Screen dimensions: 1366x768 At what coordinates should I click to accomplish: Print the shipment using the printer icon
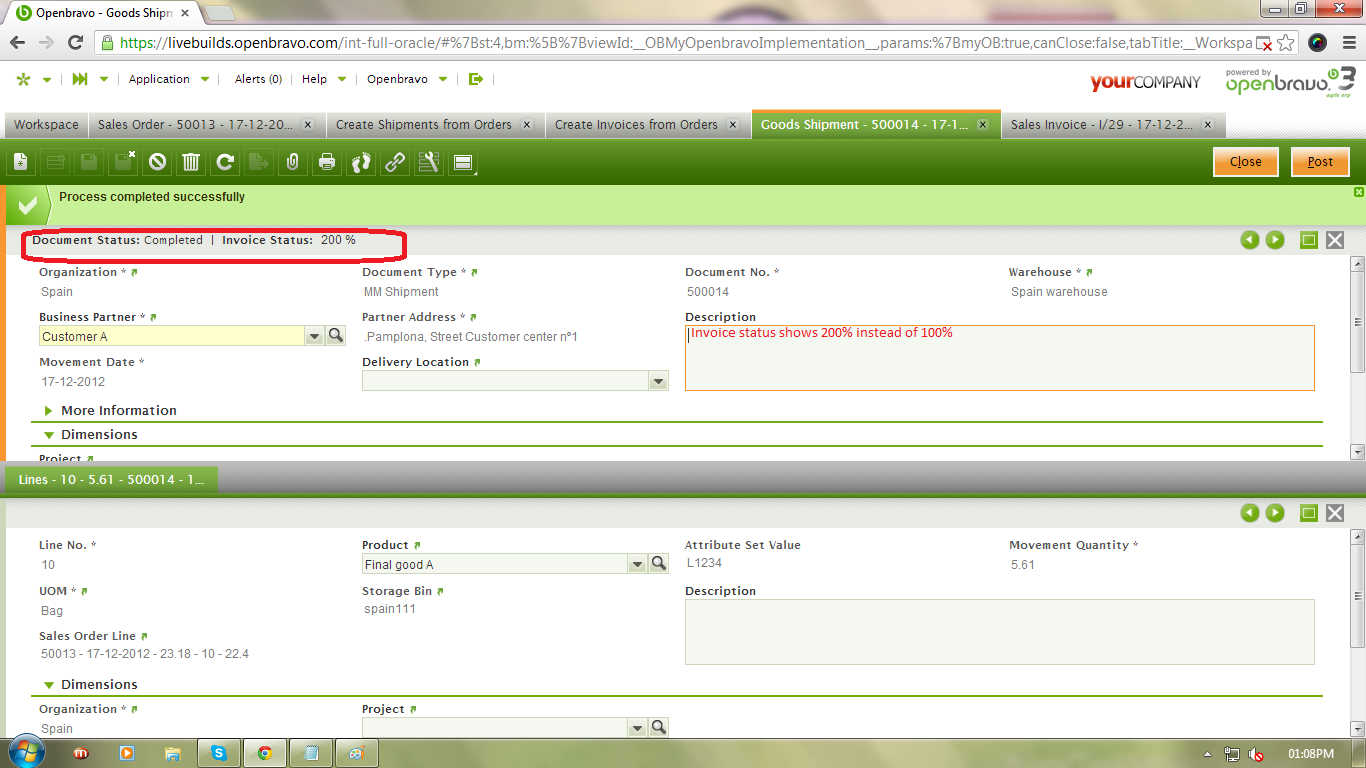point(327,162)
